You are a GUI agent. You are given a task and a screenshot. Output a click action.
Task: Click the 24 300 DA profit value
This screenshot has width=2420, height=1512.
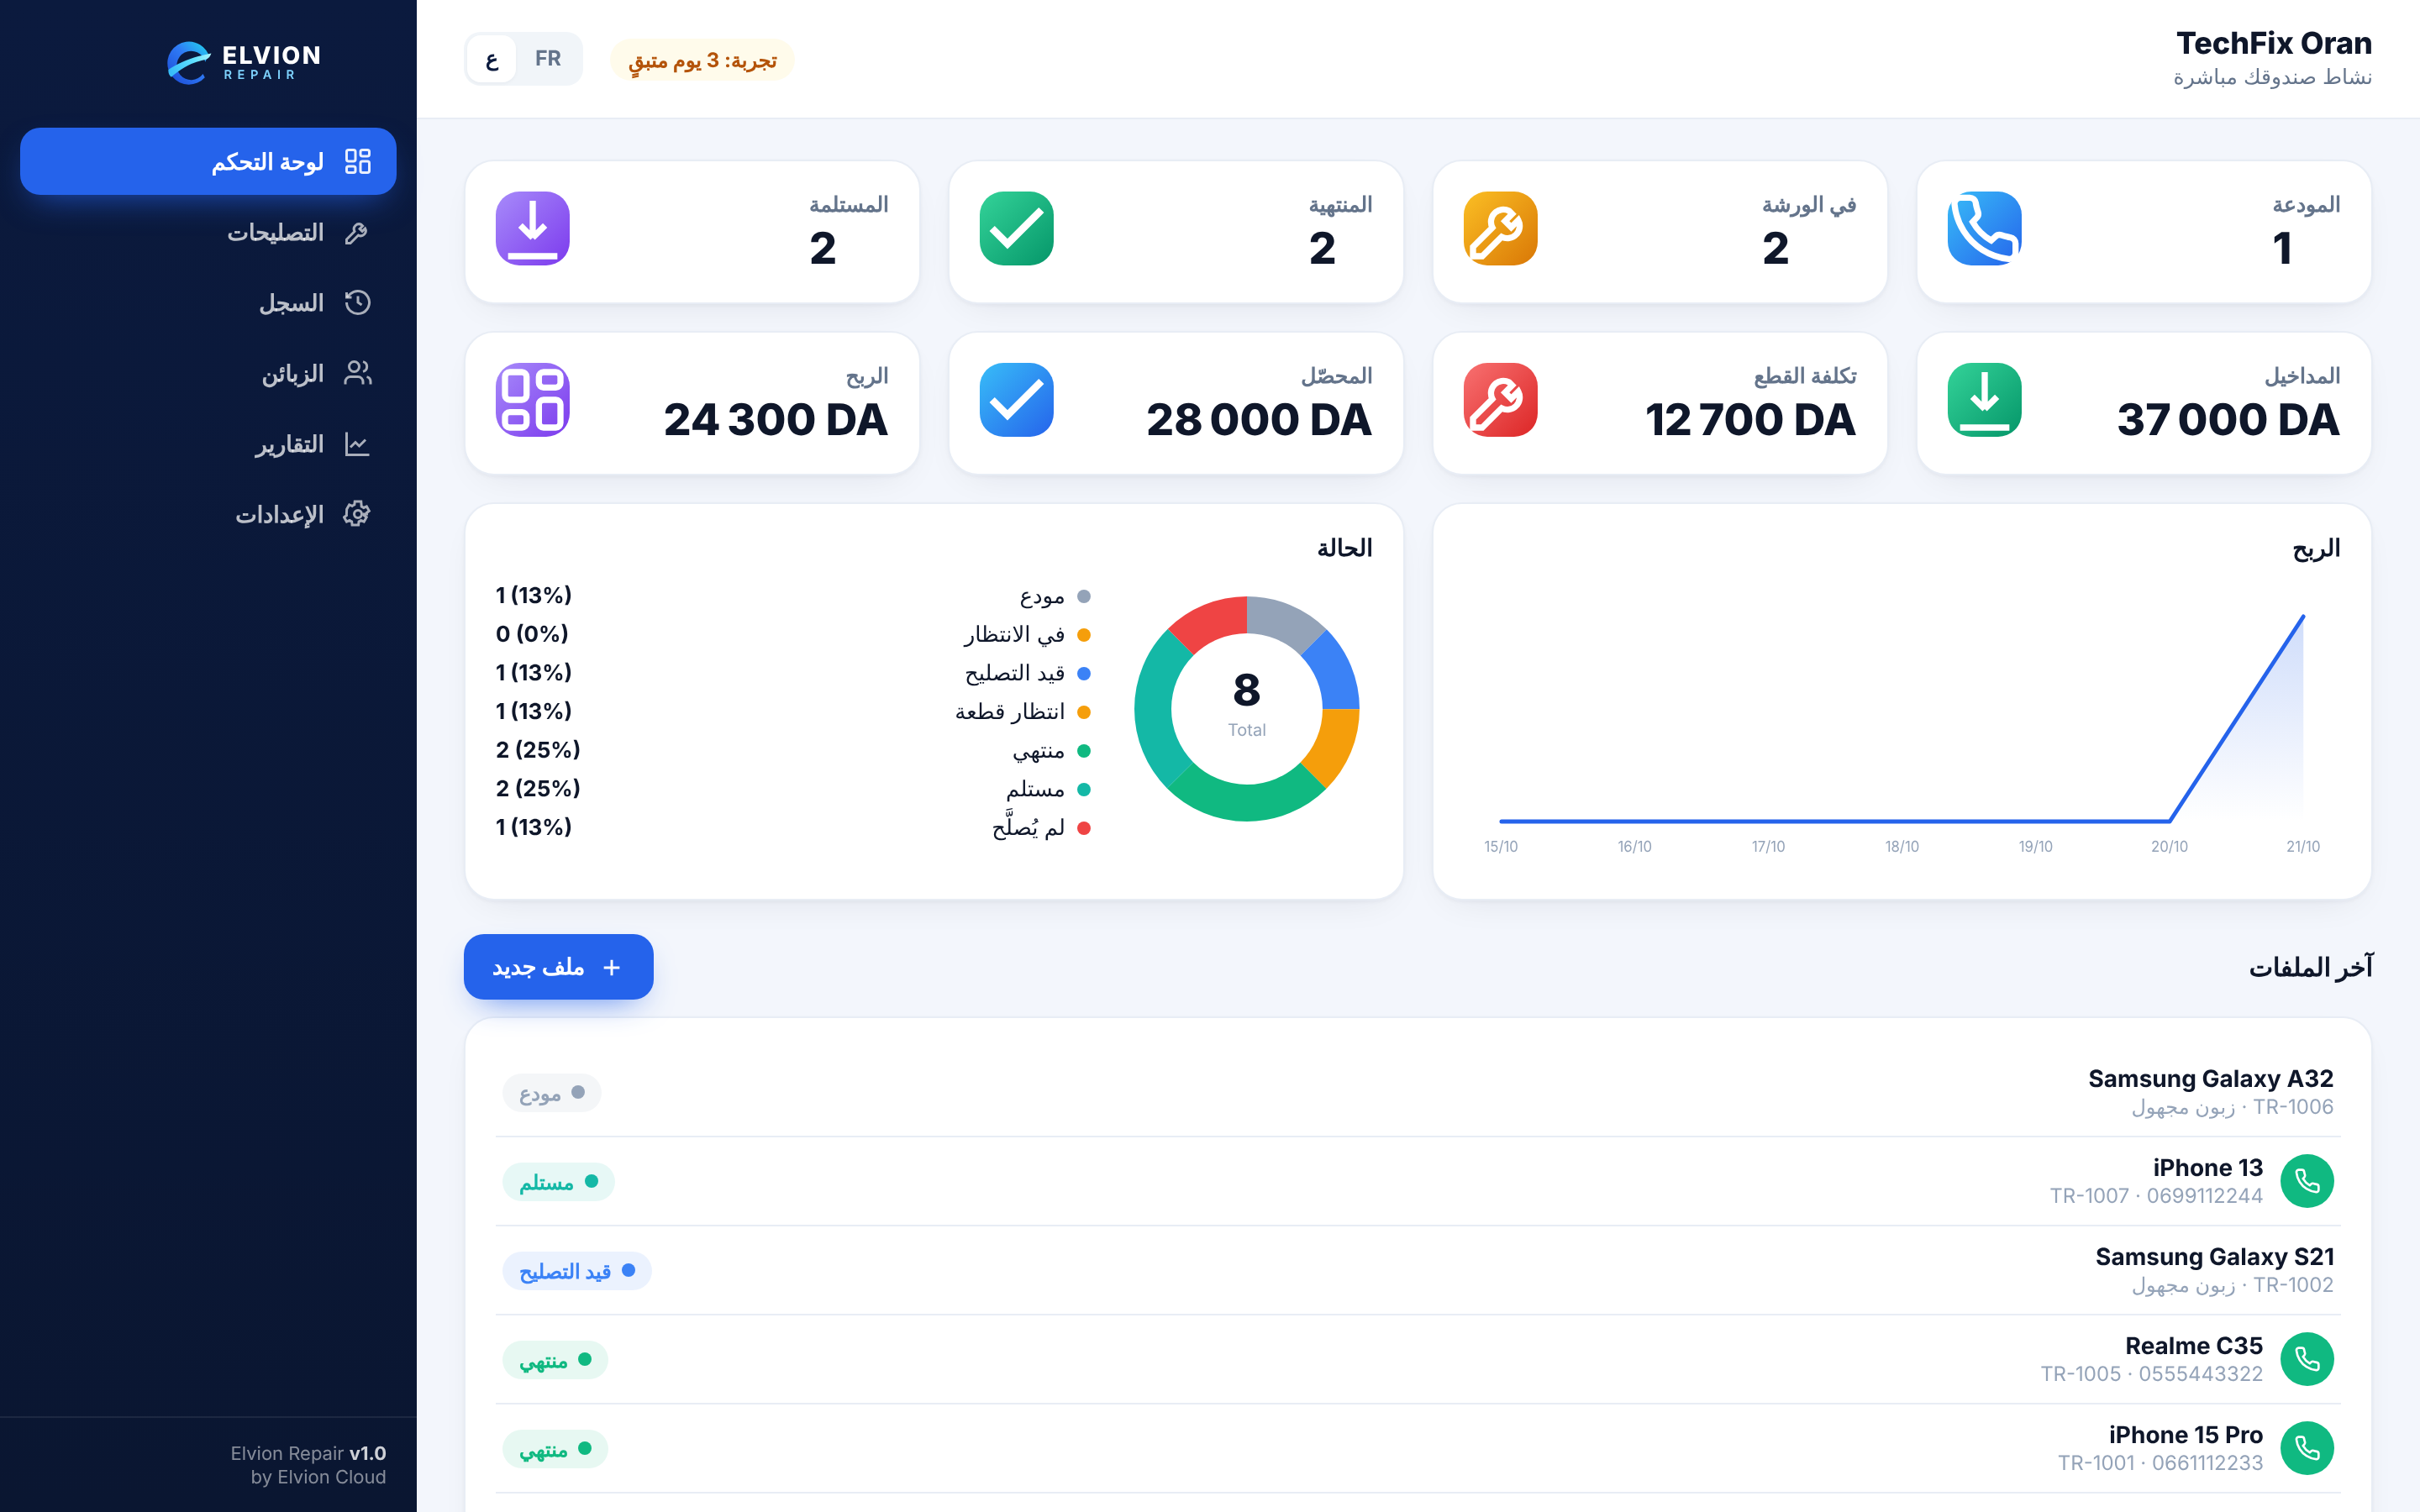(x=775, y=419)
